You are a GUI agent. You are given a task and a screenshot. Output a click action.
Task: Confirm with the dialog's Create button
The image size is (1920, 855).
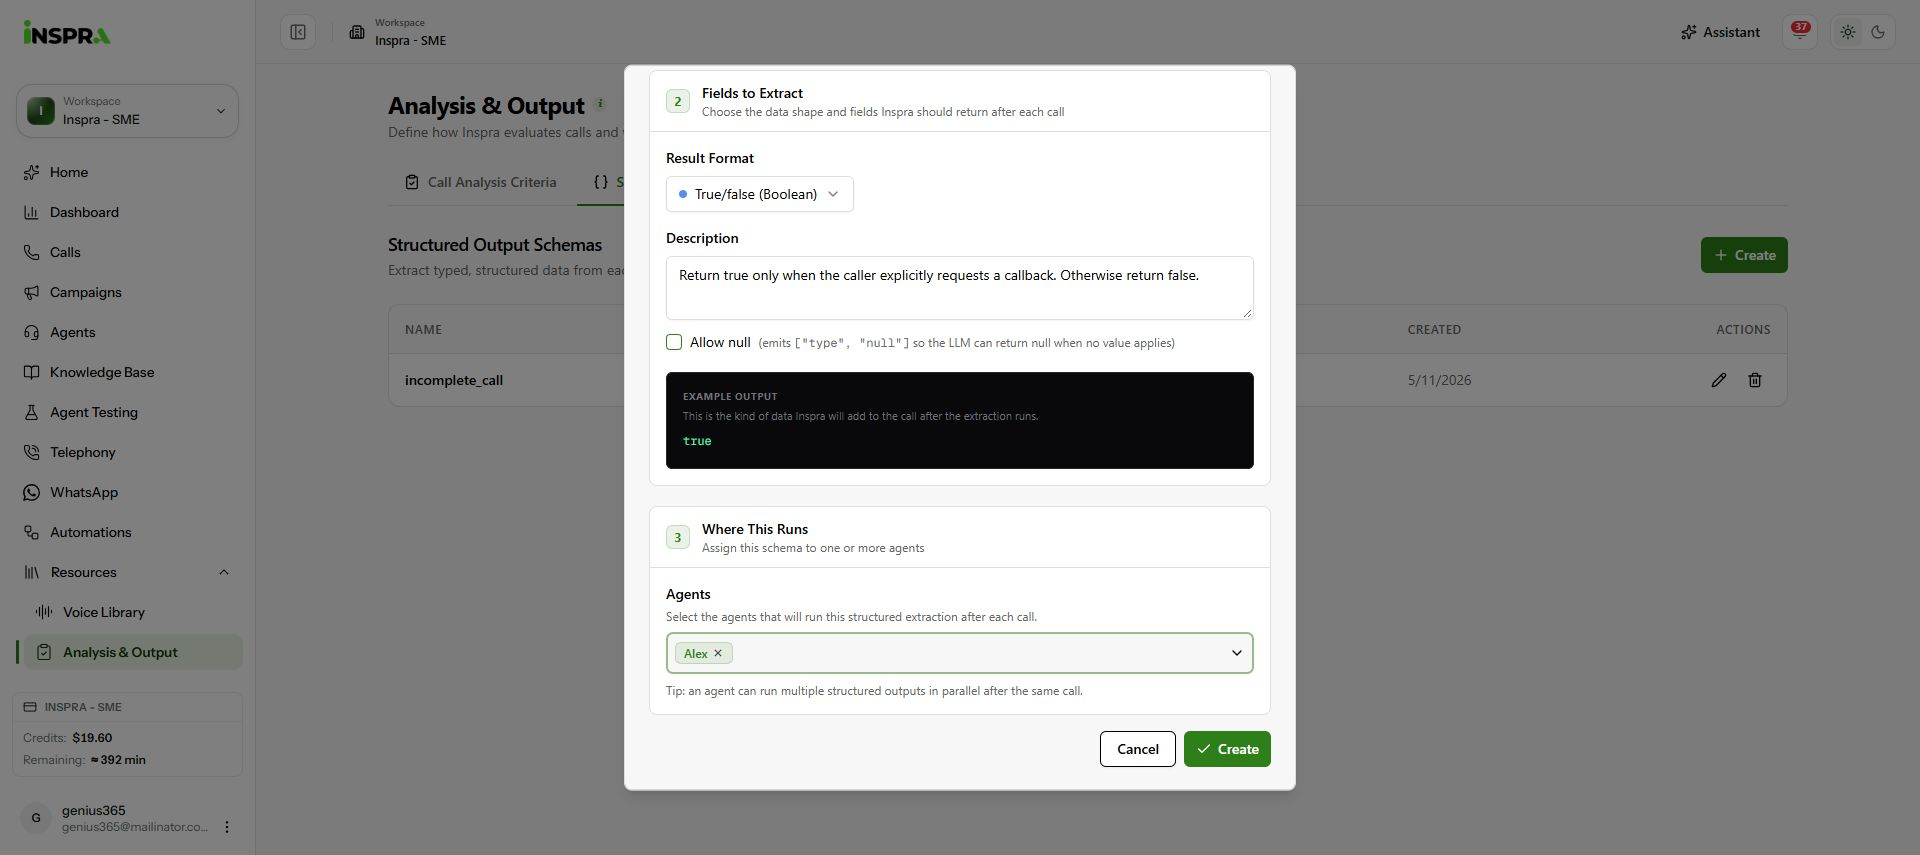1227,749
